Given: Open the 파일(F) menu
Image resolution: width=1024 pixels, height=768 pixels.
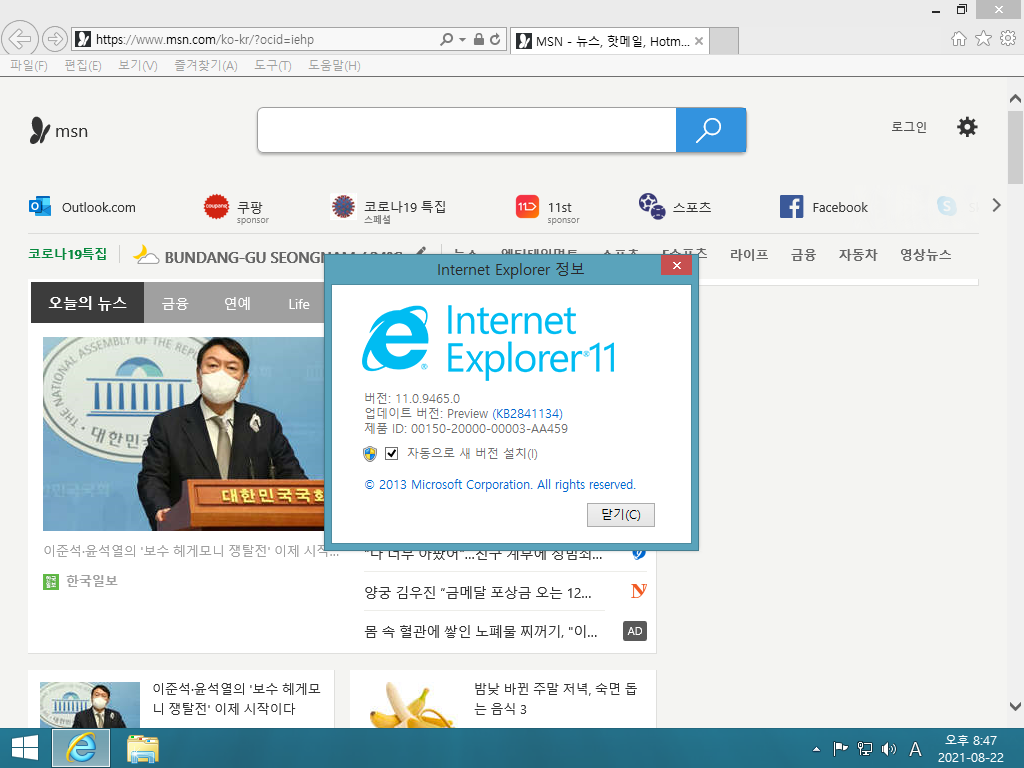Looking at the screenshot, I should pyautogui.click(x=29, y=65).
